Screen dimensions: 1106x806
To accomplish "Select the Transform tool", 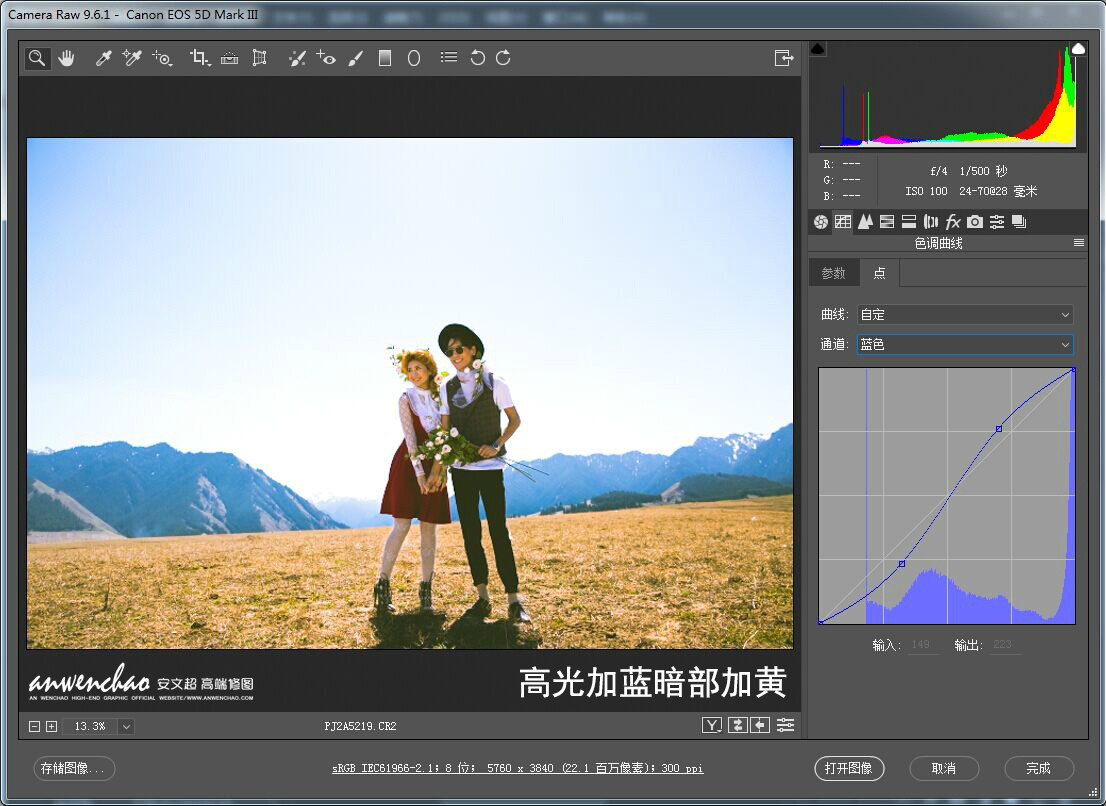I will tap(260, 58).
